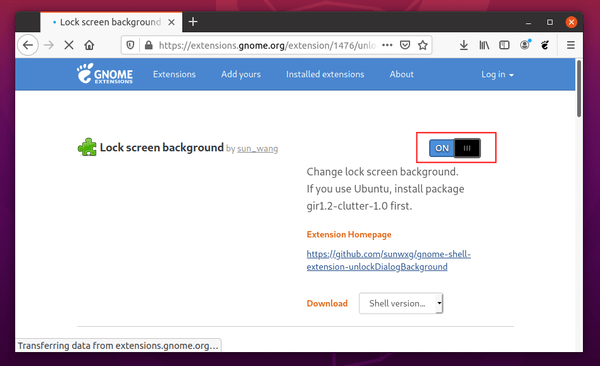Open the Firefox hamburger menu
The image size is (600, 366).
point(571,45)
